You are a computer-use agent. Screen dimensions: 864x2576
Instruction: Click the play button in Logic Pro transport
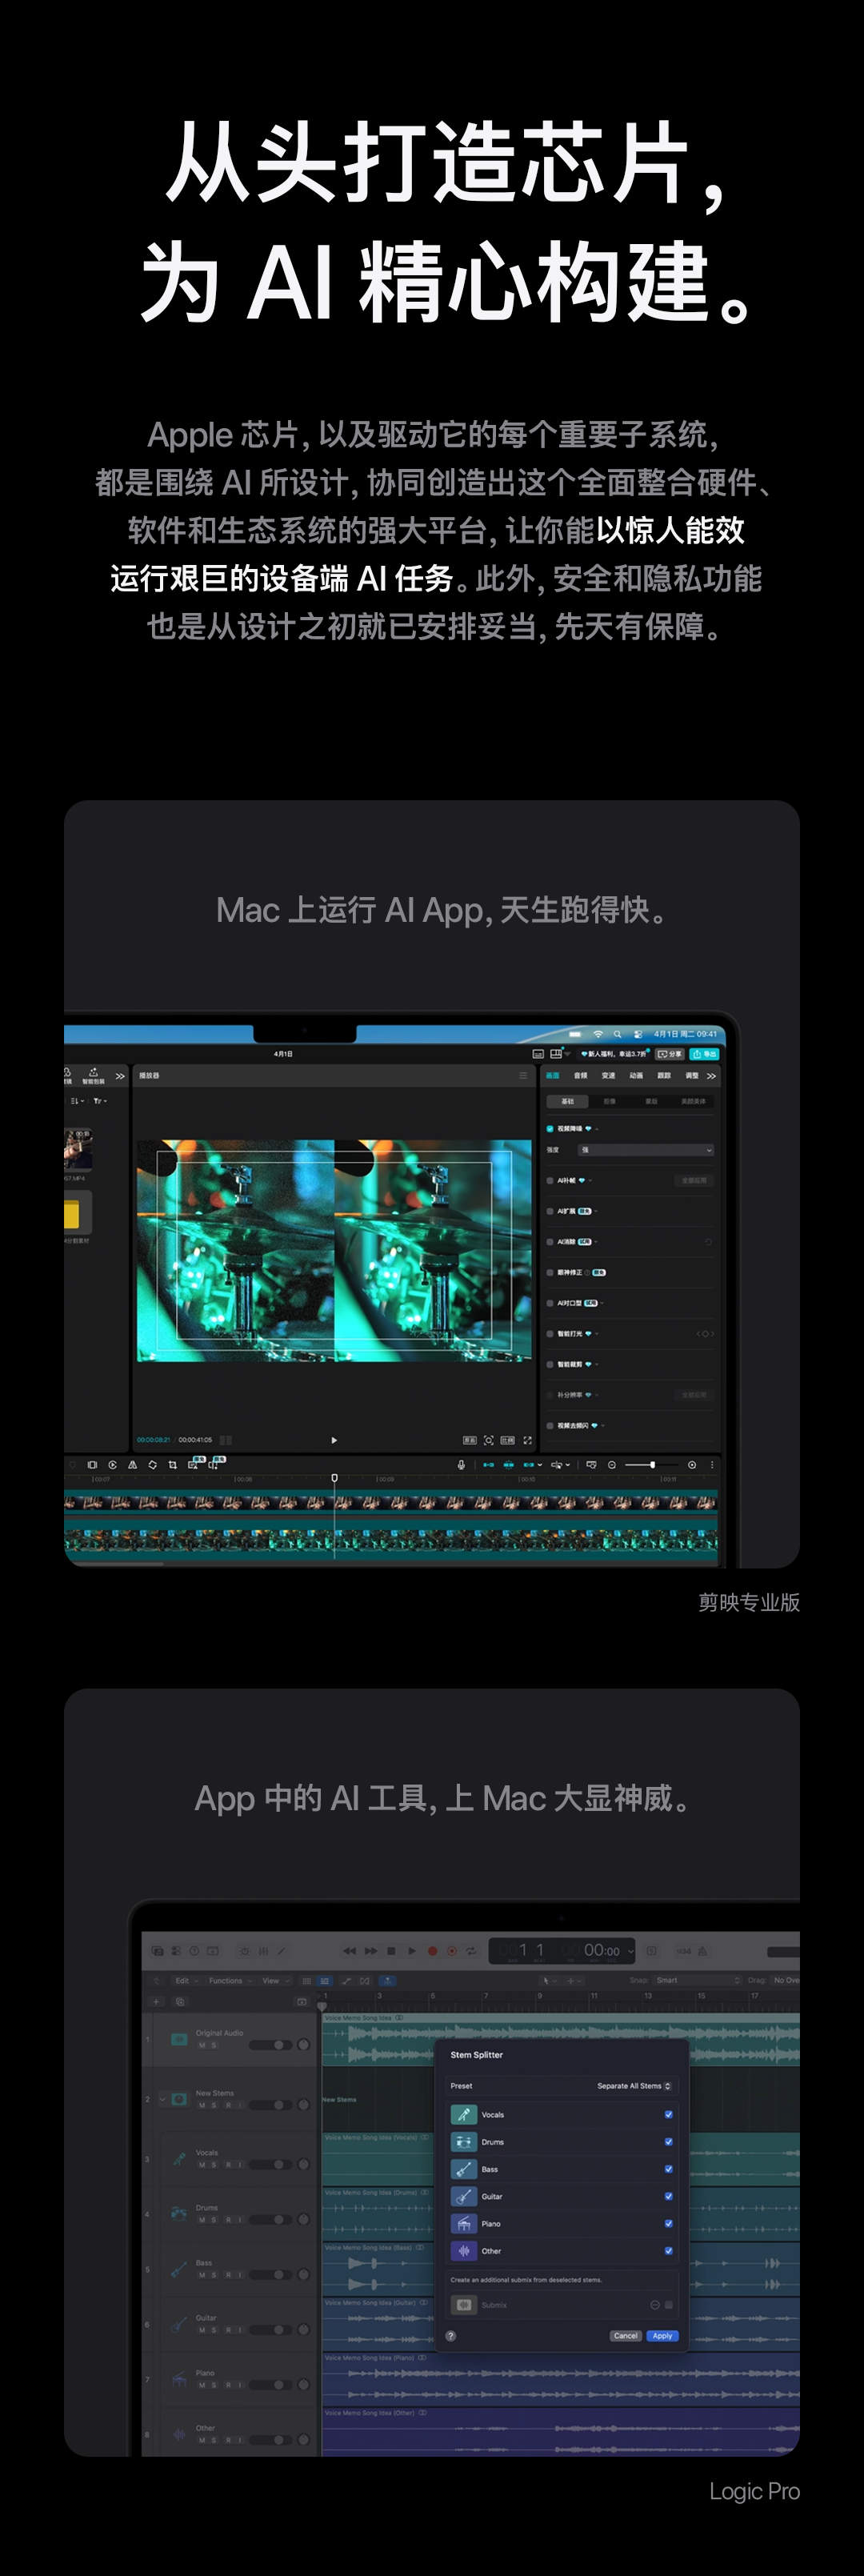[411, 1950]
